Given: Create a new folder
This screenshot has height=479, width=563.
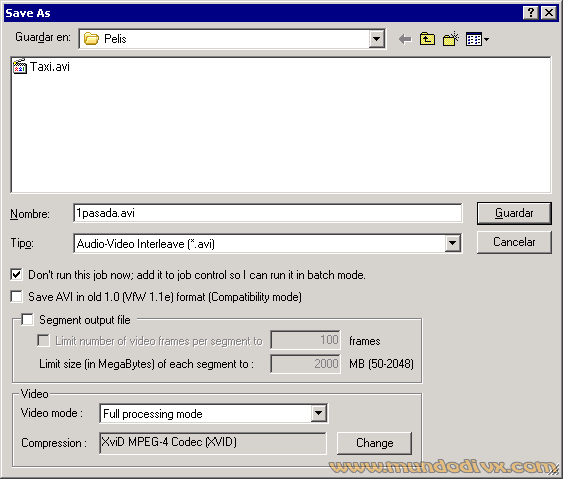Looking at the screenshot, I should pyautogui.click(x=451, y=39).
